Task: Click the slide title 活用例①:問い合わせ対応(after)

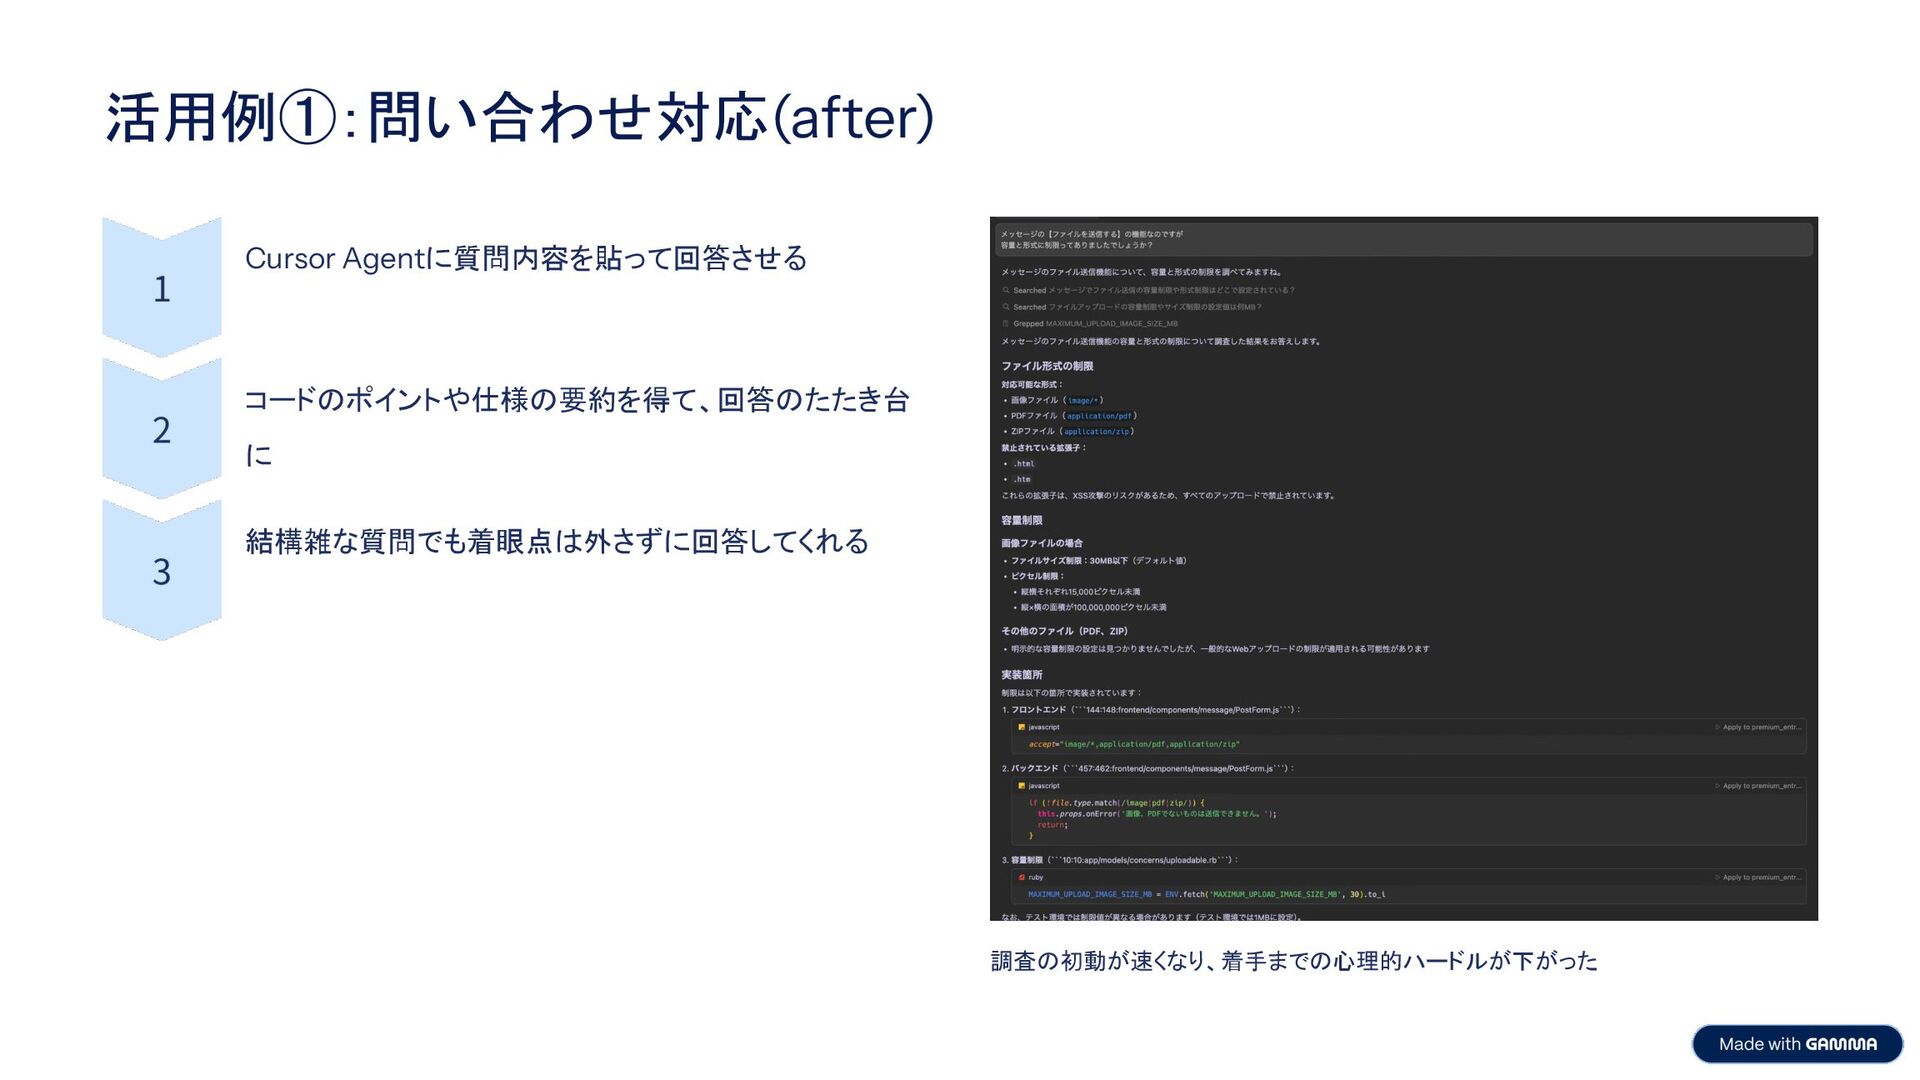Action: 519,117
